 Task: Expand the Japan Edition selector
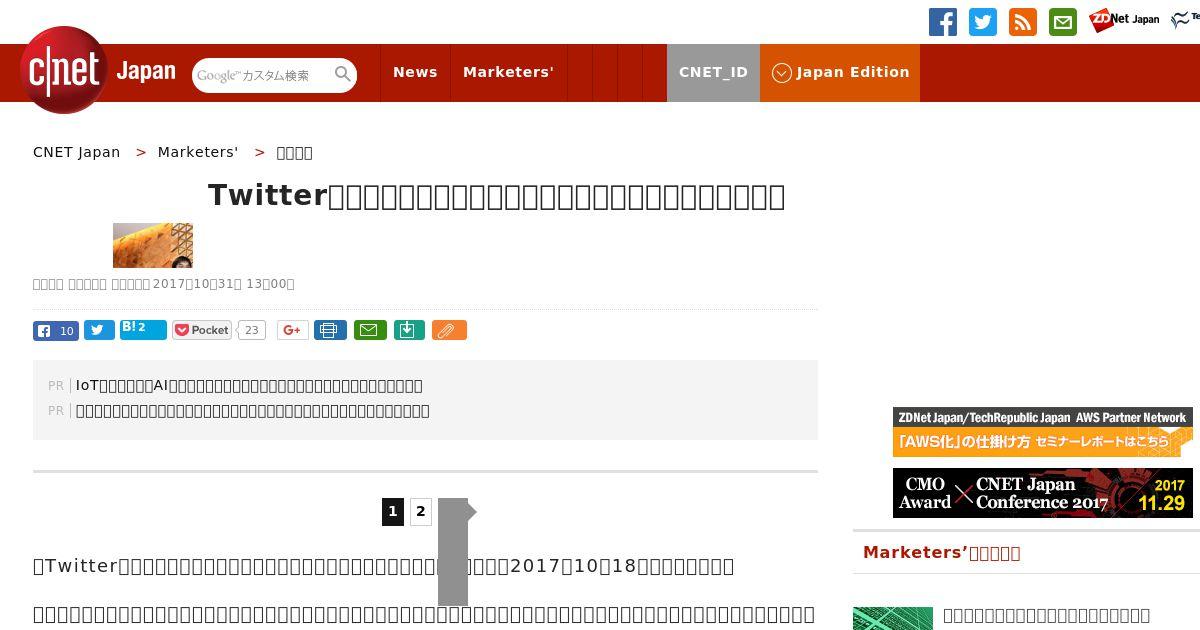(840, 72)
